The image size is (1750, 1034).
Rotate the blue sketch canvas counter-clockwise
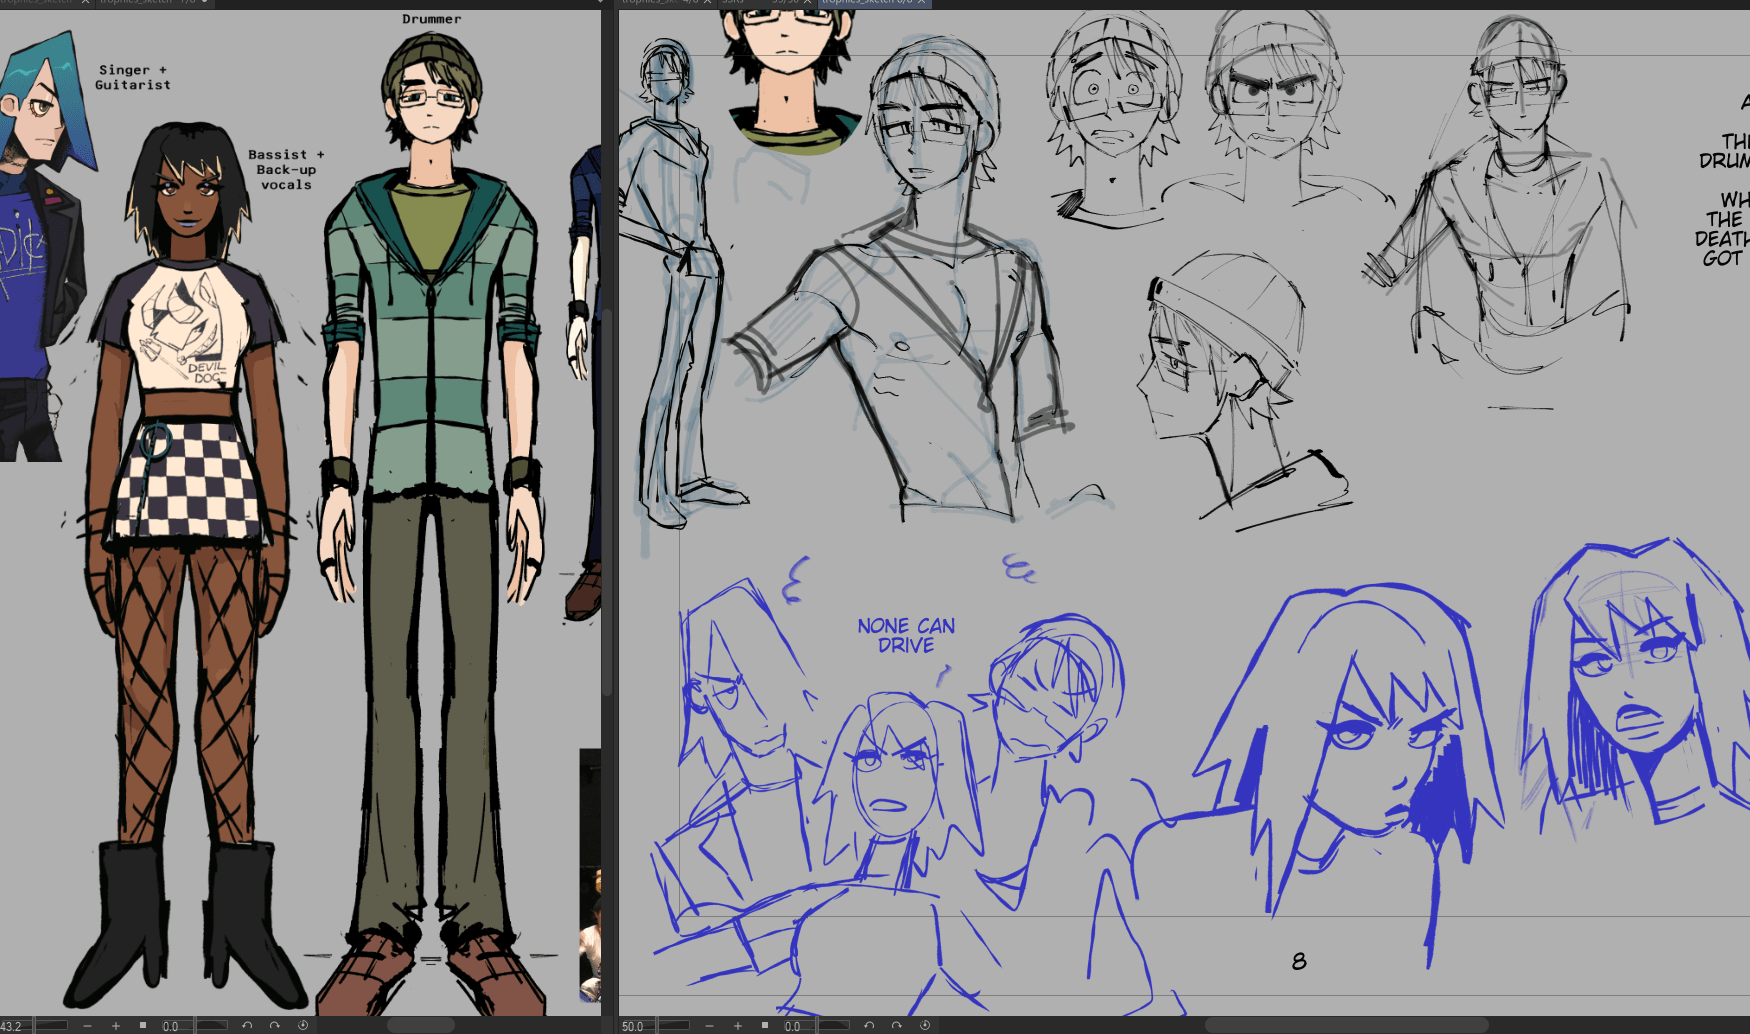[869, 1026]
